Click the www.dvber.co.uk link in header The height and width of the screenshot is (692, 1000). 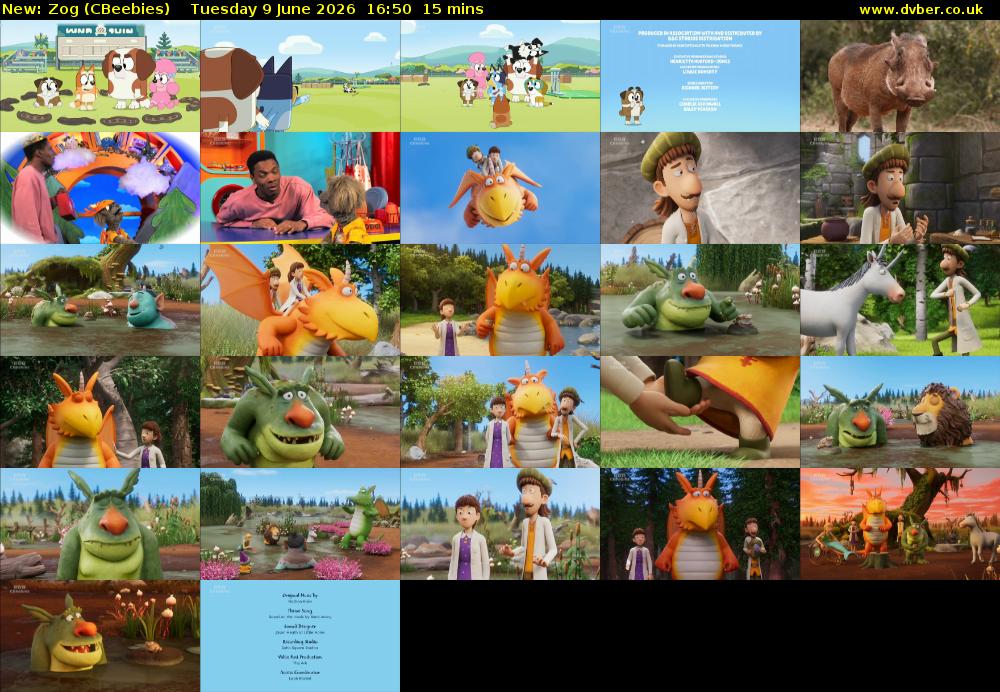[x=921, y=10]
